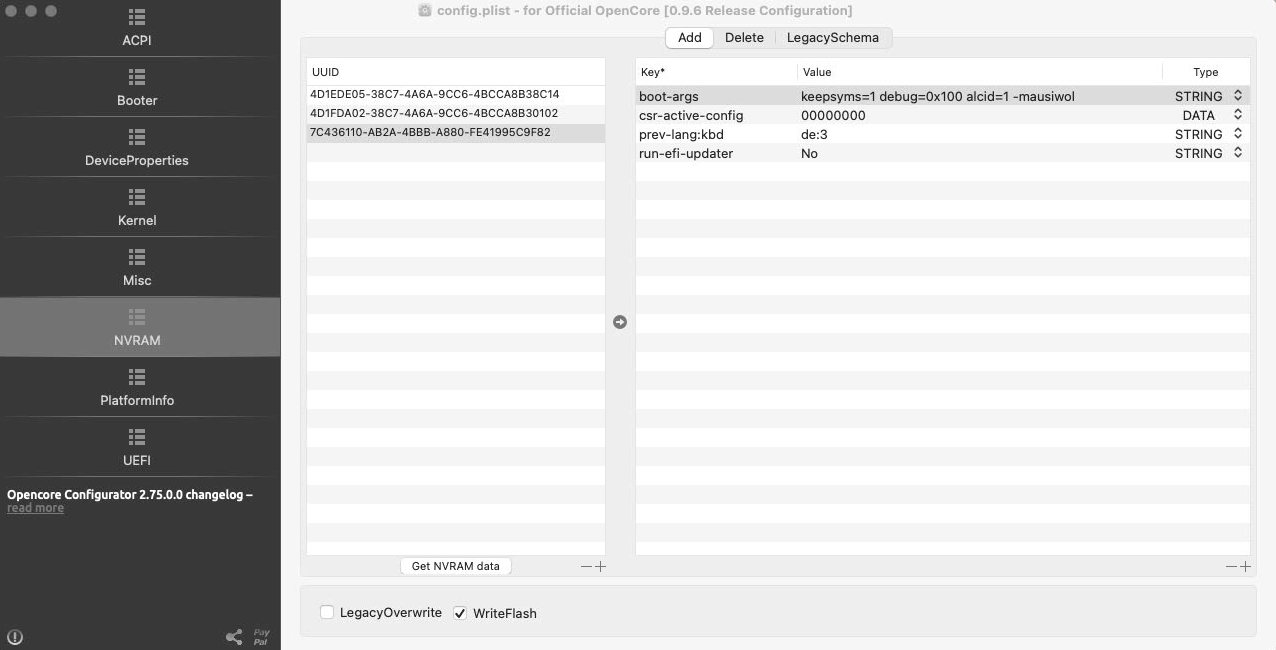This screenshot has height=650, width=1276.
Task: Select UUID 4D1FDA02-38C7-4A6A-9CC6-4BCCA8B30102
Action: (x=455, y=113)
